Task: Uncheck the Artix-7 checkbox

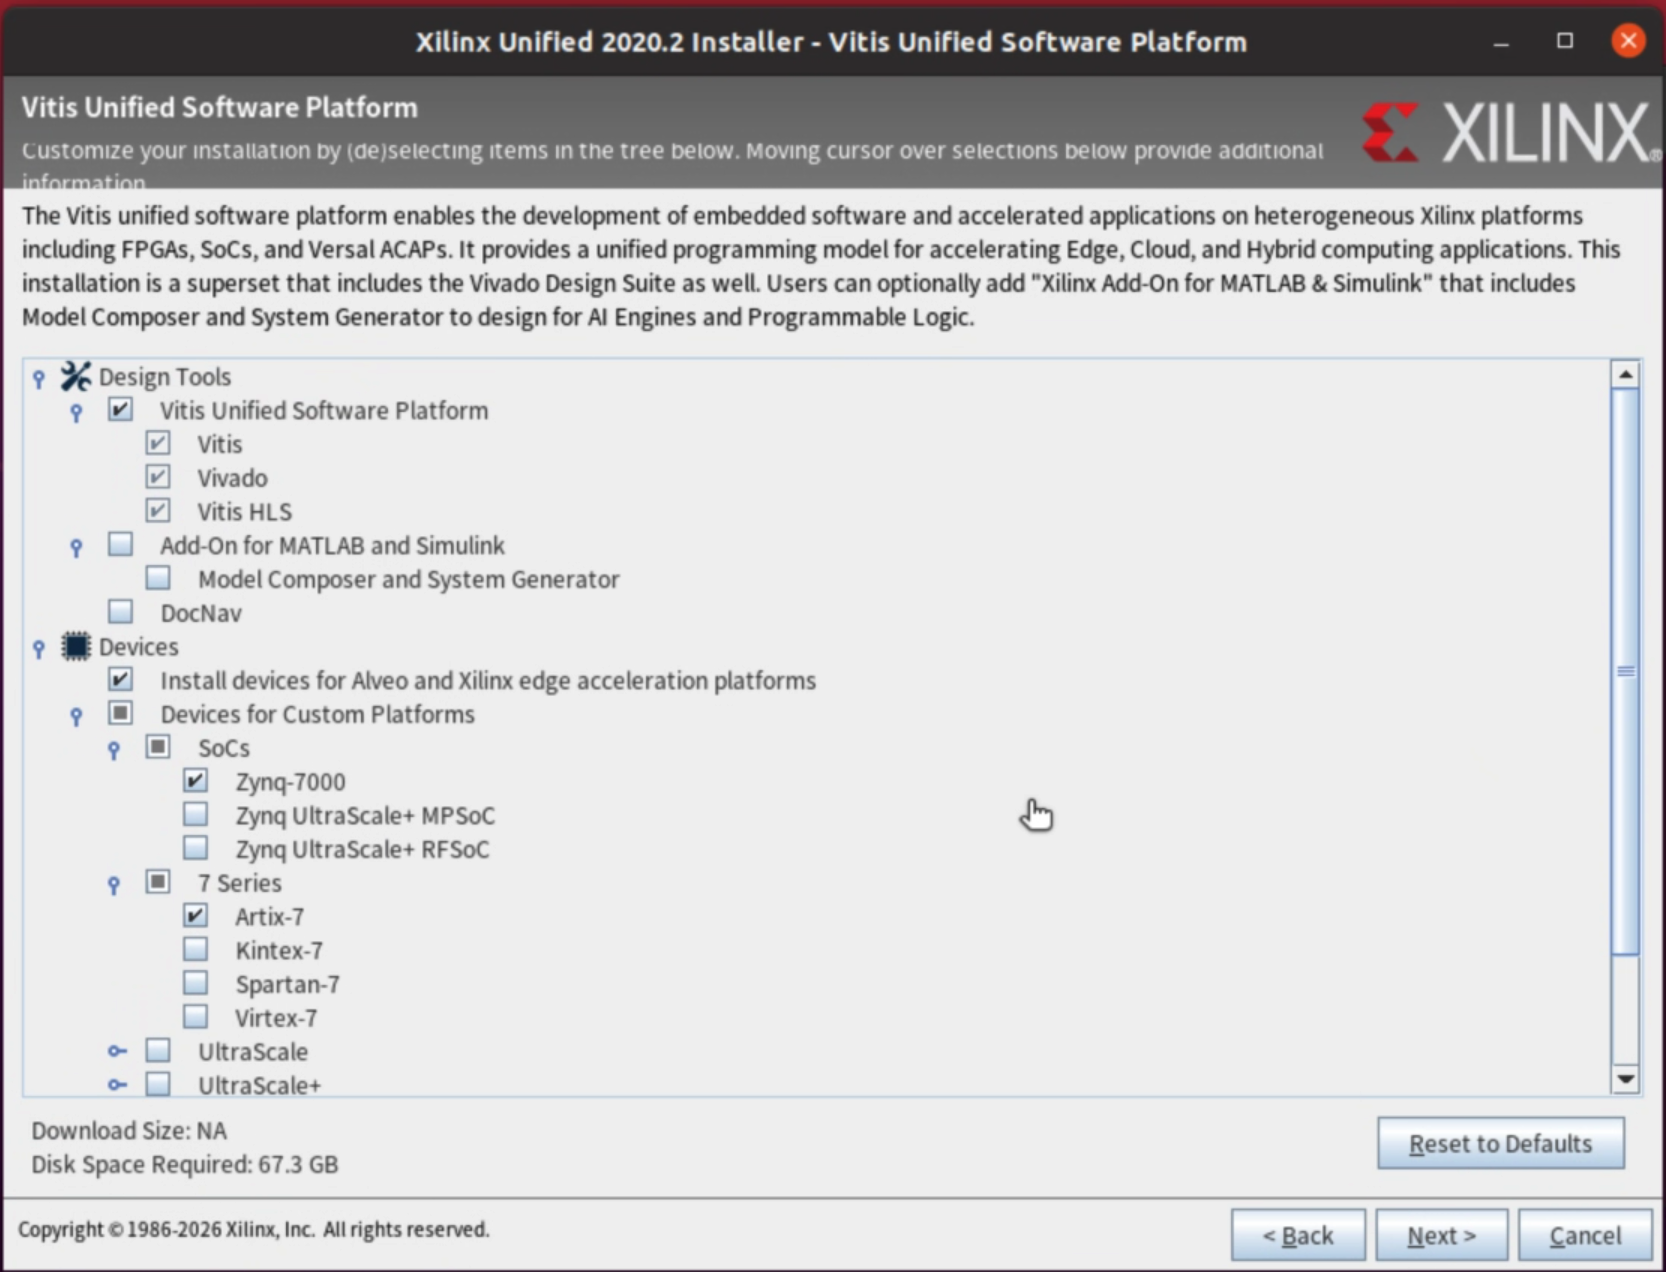Action: click(196, 916)
